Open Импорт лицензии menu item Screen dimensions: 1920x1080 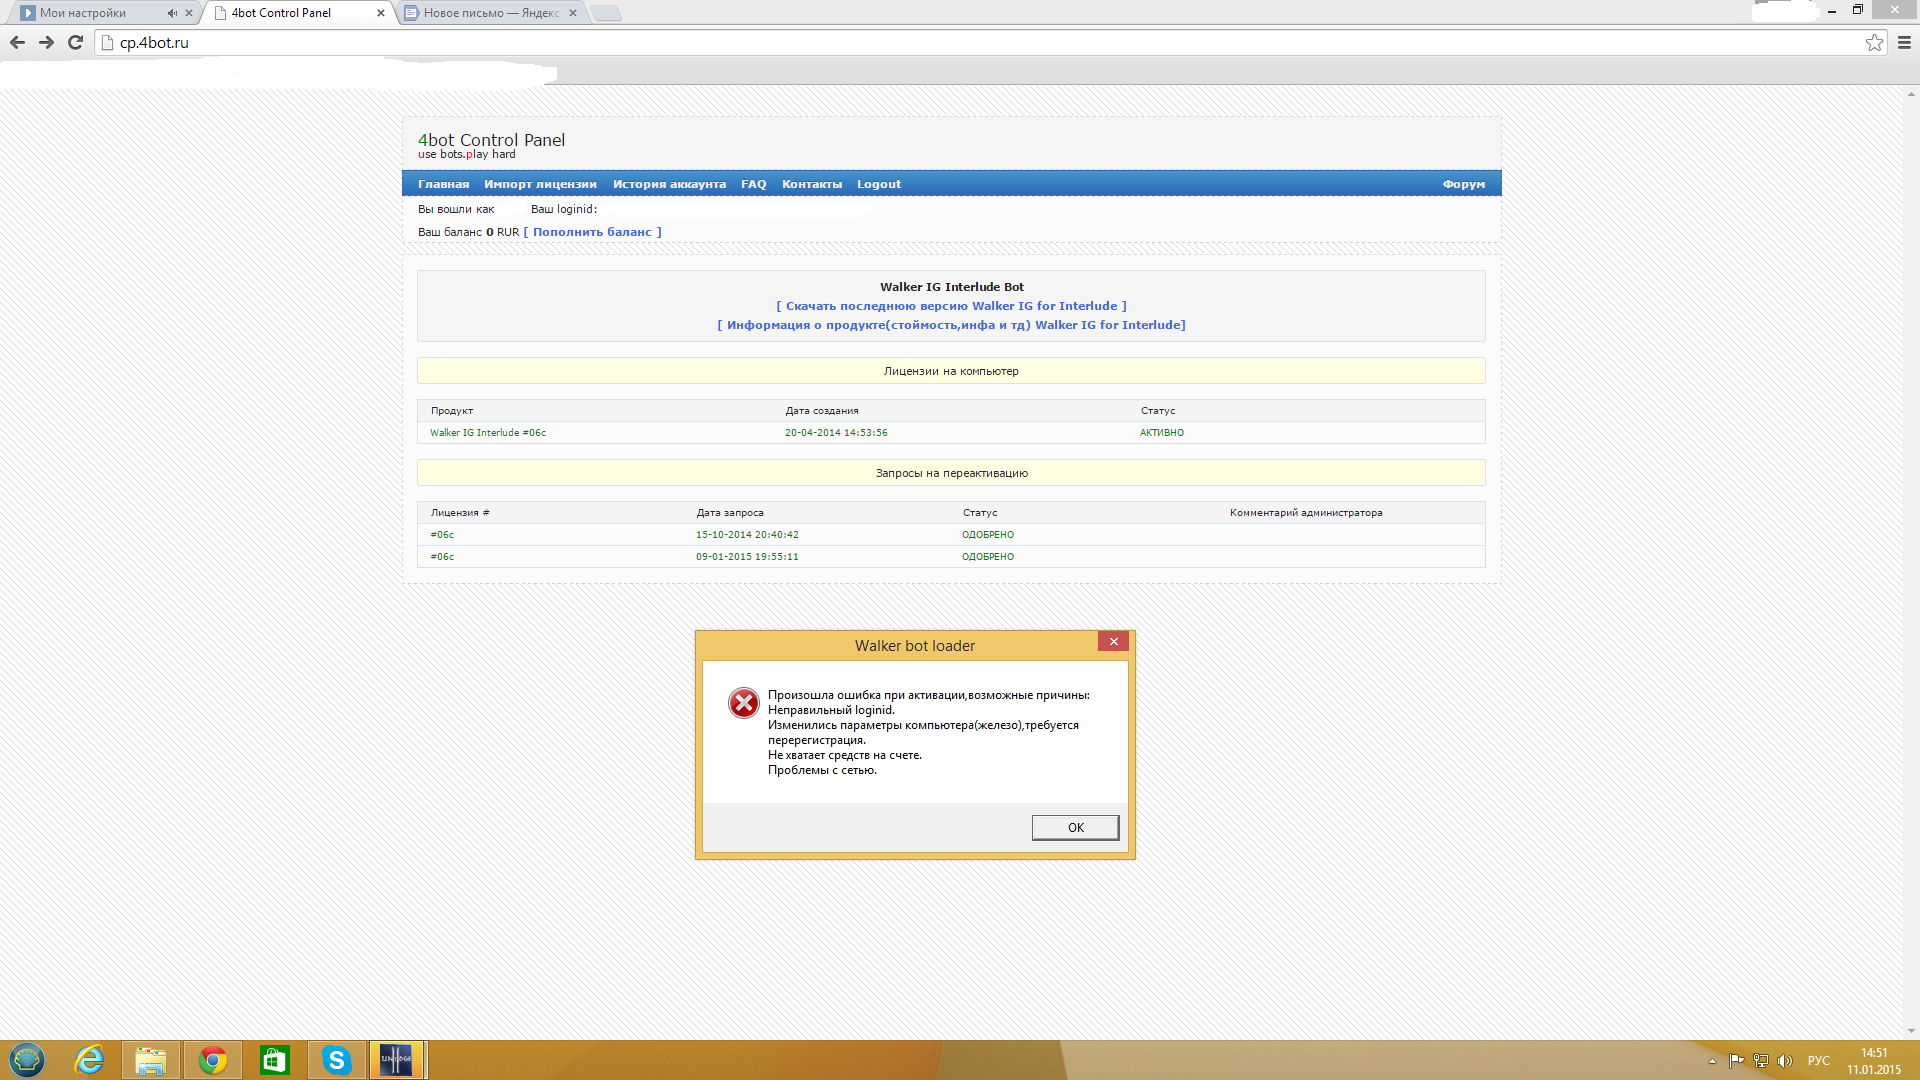click(540, 184)
